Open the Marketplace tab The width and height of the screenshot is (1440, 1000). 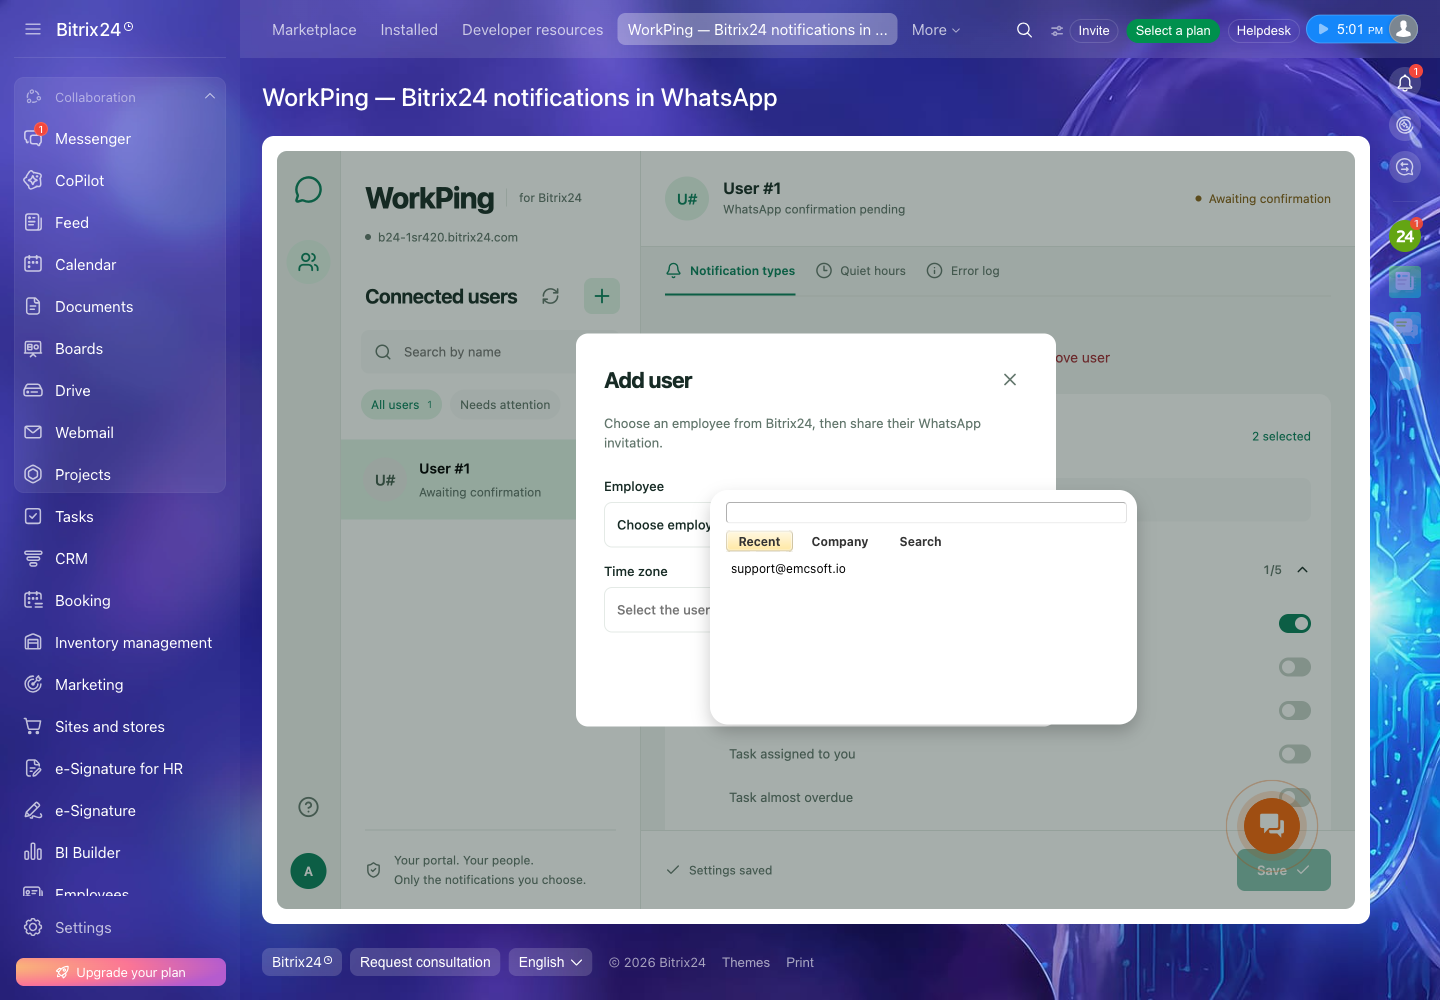314,30
